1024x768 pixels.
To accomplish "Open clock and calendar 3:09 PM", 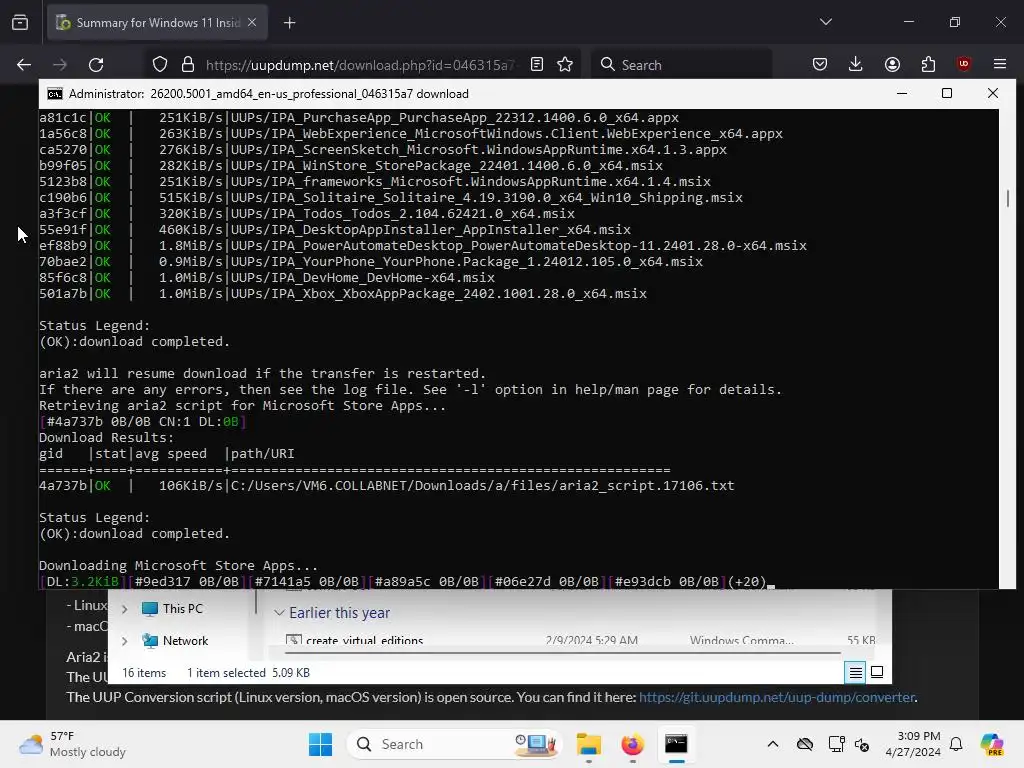I will coord(913,744).
